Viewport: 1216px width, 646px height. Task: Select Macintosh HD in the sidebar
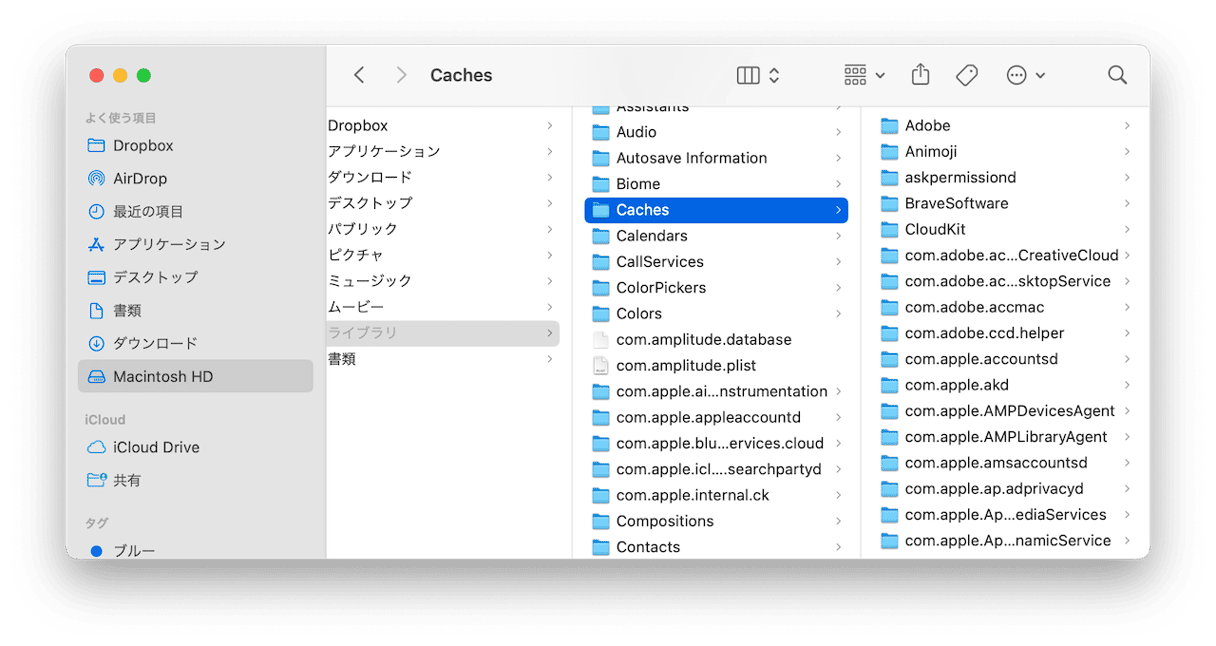click(195, 376)
